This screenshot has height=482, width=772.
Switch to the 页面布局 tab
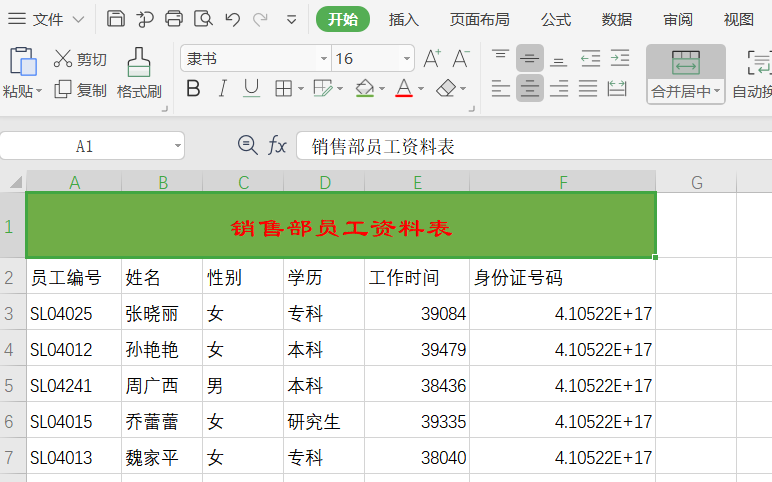[x=480, y=20]
